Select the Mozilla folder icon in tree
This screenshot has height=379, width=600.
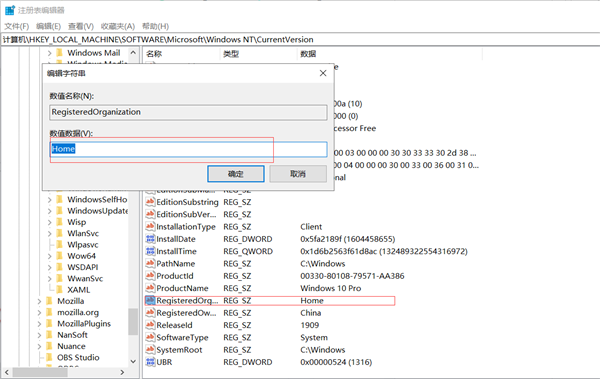tap(49, 301)
